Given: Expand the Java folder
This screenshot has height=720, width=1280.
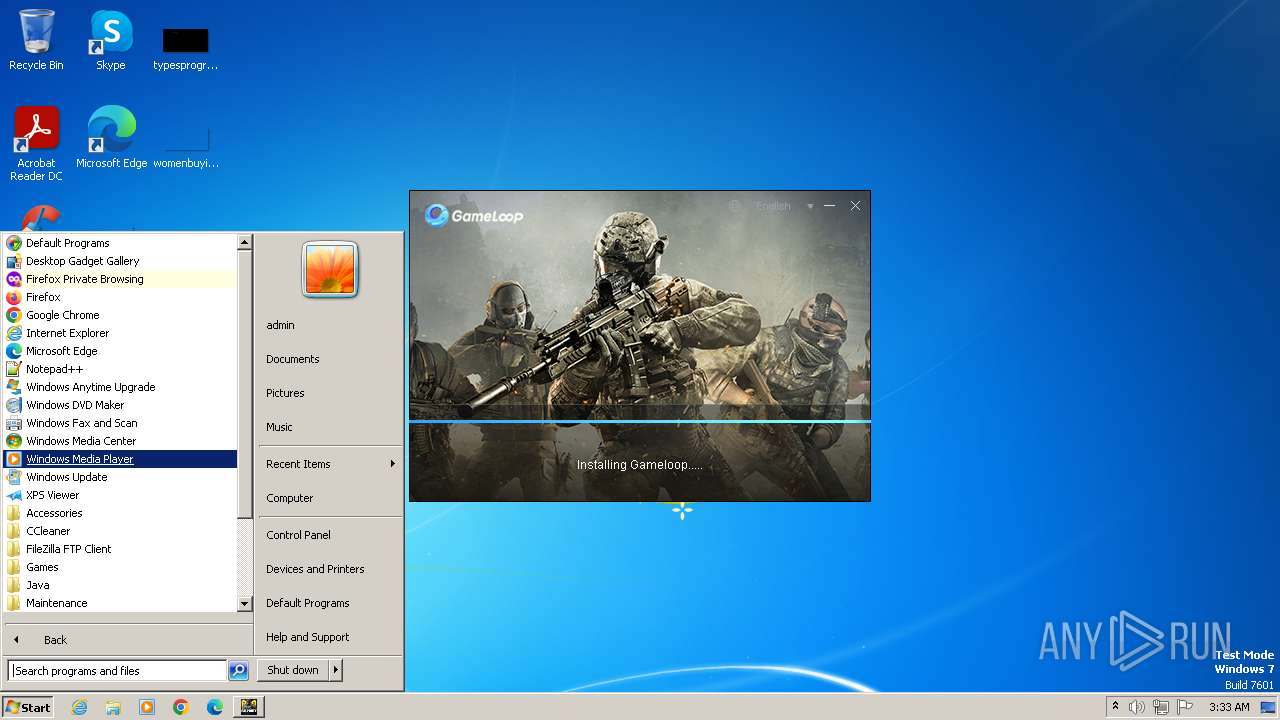Looking at the screenshot, I should coord(120,585).
